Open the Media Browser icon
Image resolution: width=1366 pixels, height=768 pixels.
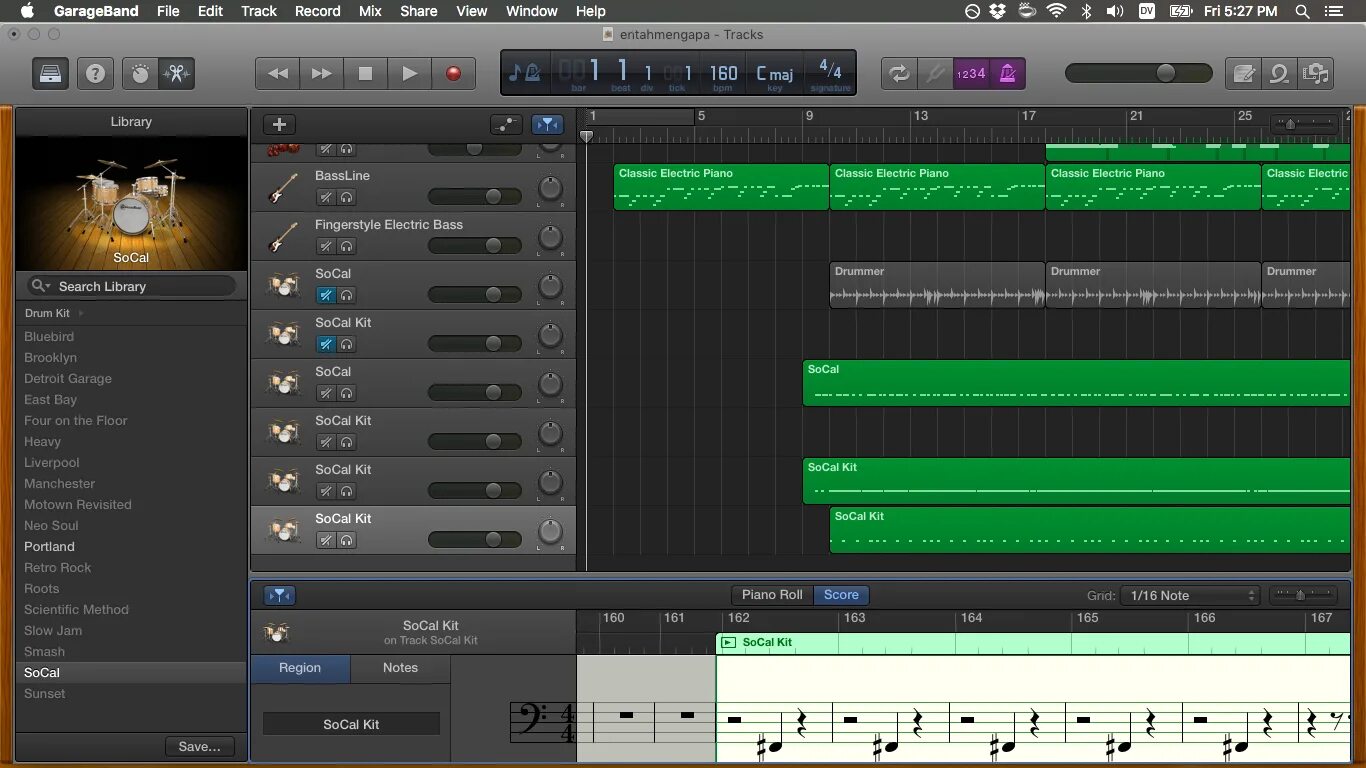pos(1316,73)
